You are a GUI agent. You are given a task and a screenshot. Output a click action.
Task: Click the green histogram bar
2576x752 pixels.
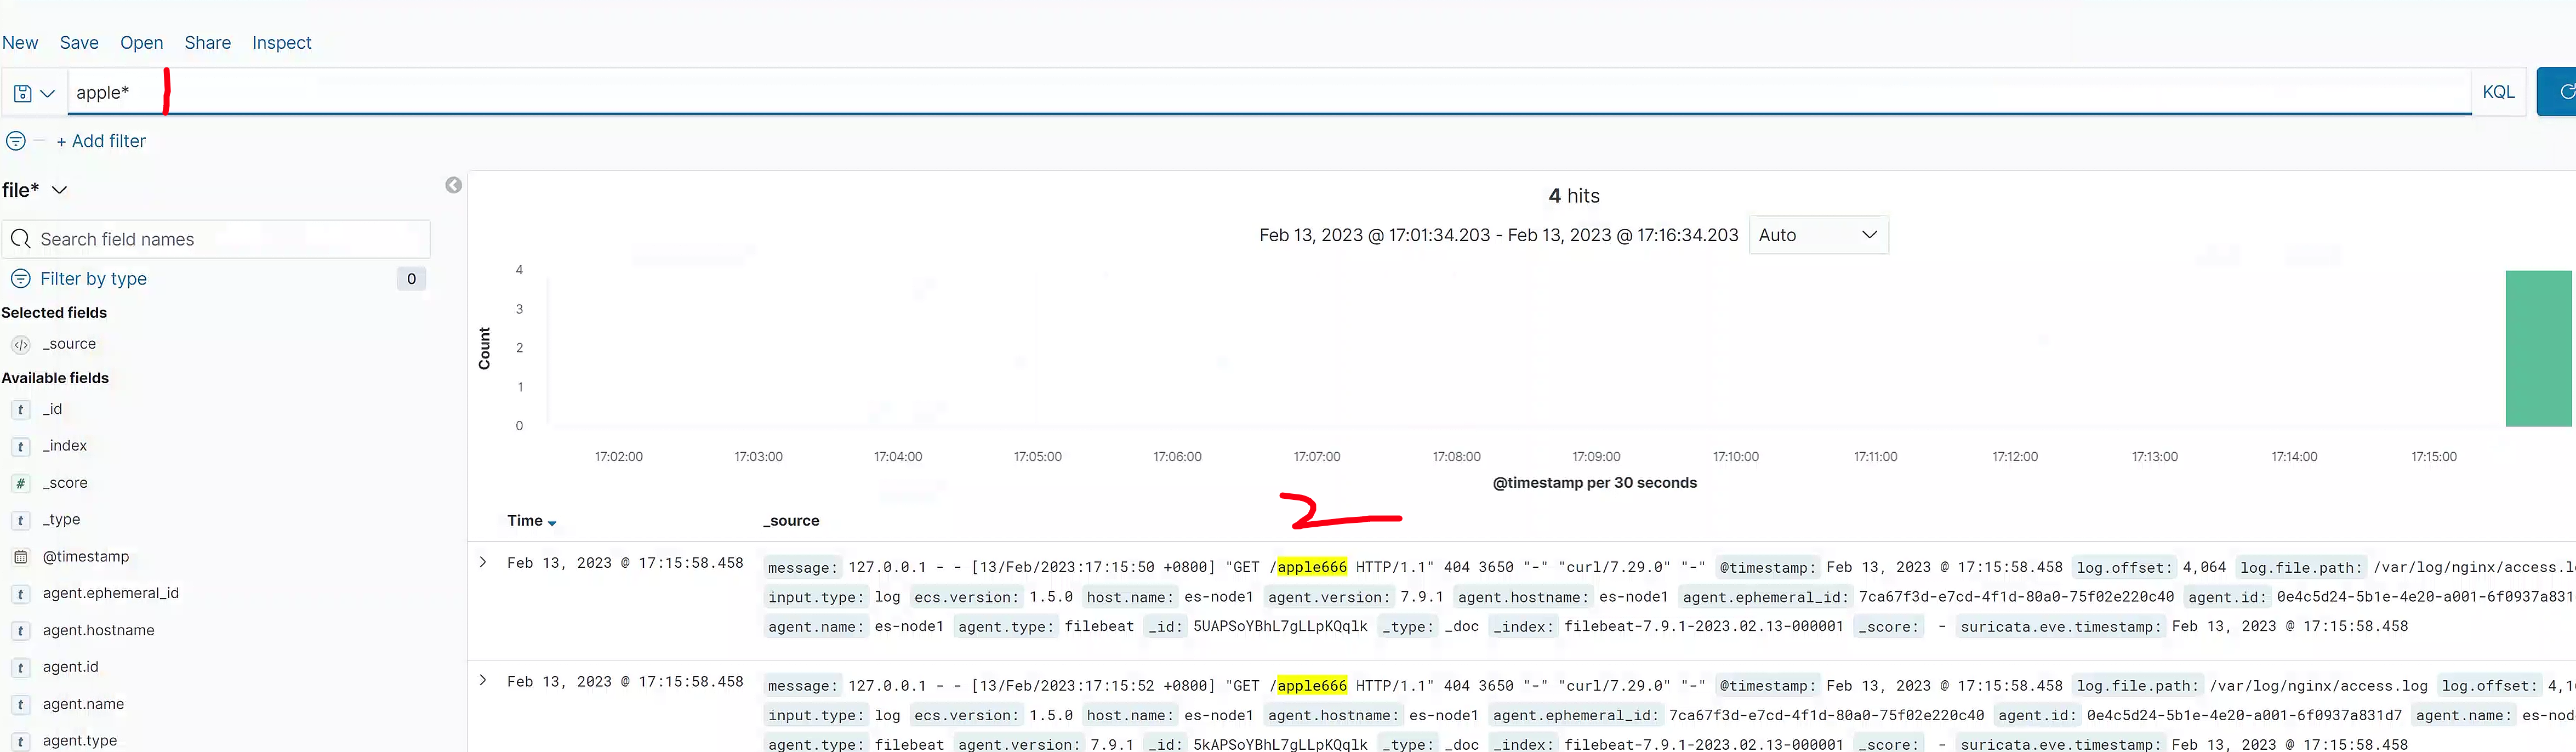click(2538, 348)
